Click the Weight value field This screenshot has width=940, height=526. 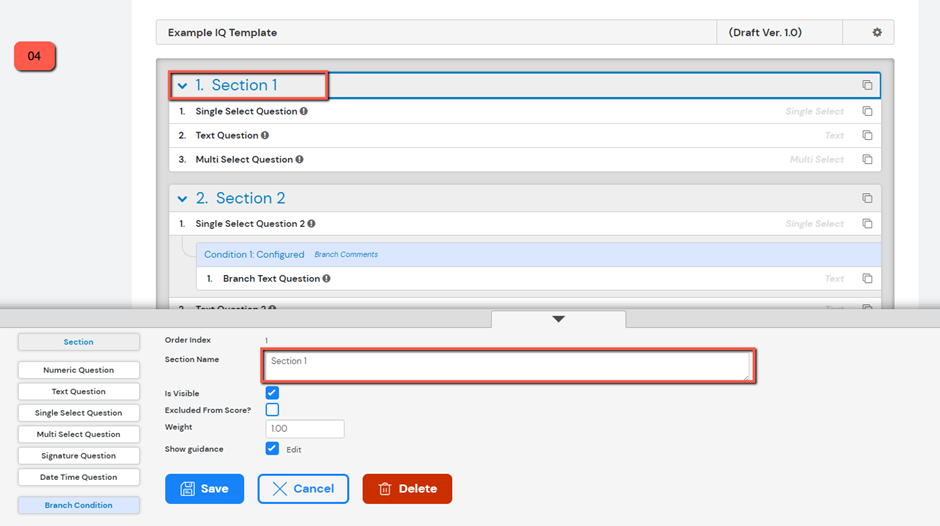(304, 428)
